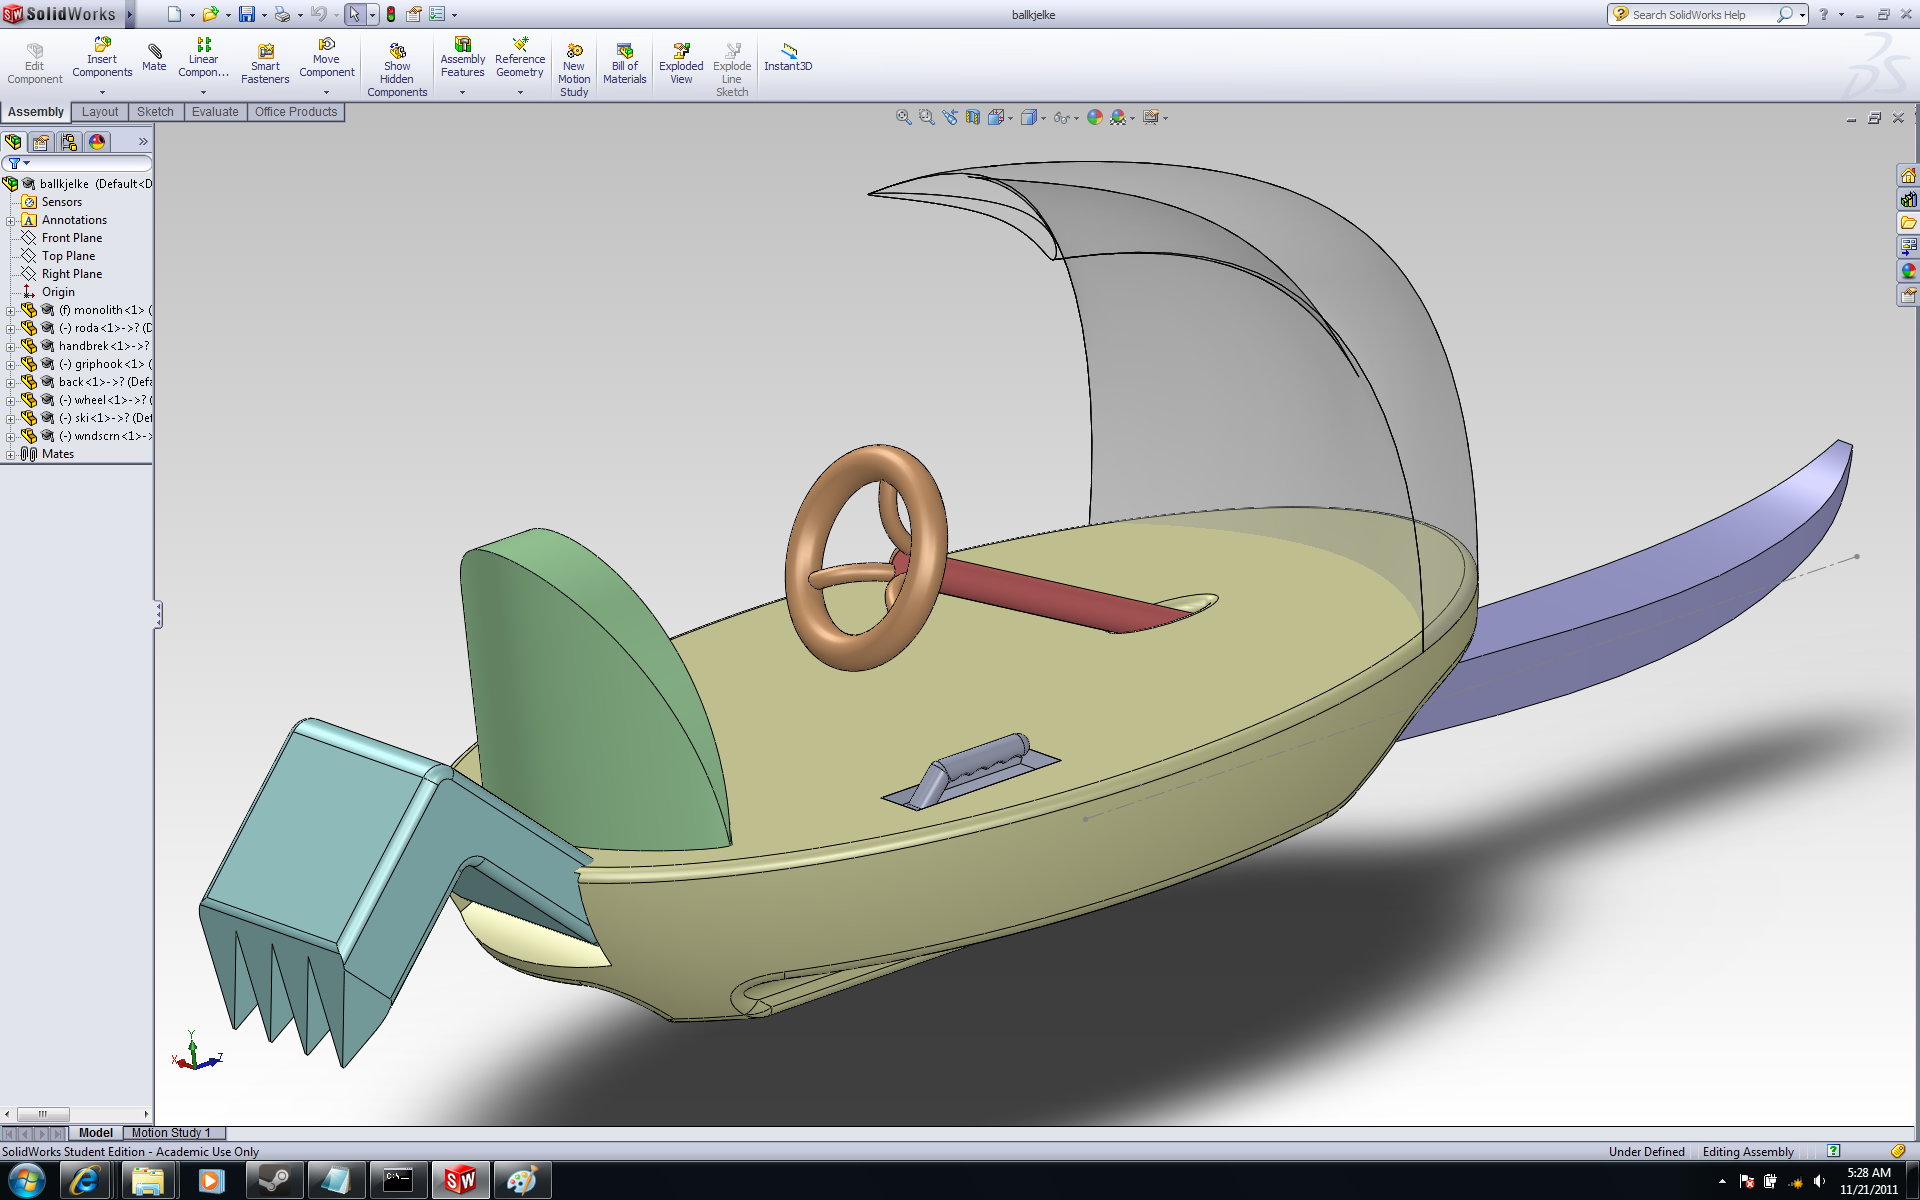
Task: Open the Options icon in quick toolbar
Action: pyautogui.click(x=437, y=14)
